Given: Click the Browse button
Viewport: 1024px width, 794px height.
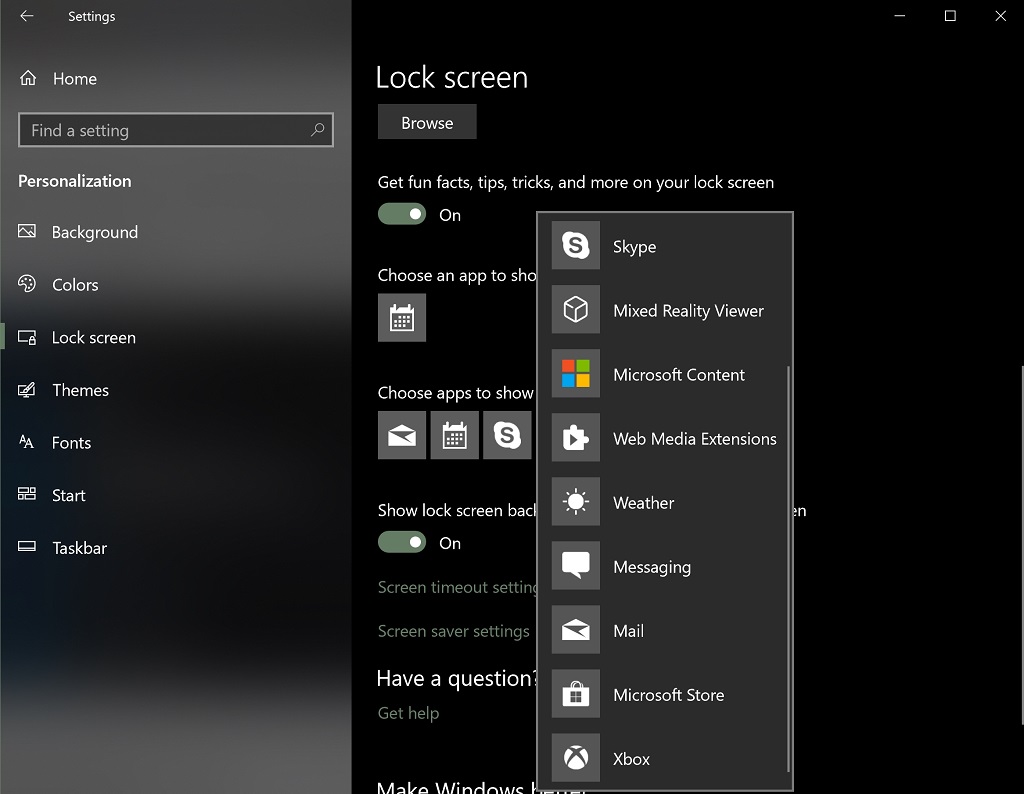Looking at the screenshot, I should [x=427, y=122].
